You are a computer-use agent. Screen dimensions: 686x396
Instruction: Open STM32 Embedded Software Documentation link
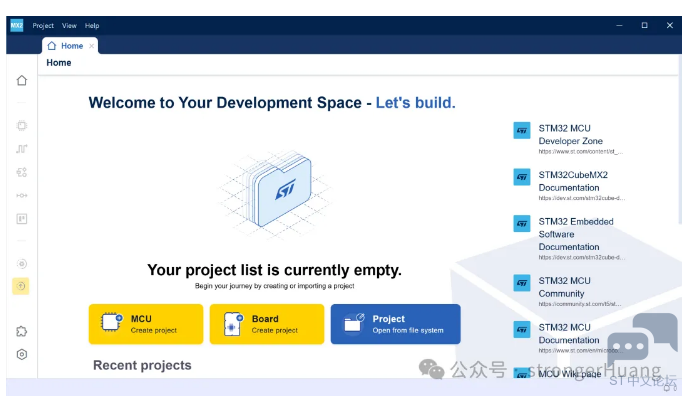coord(576,234)
